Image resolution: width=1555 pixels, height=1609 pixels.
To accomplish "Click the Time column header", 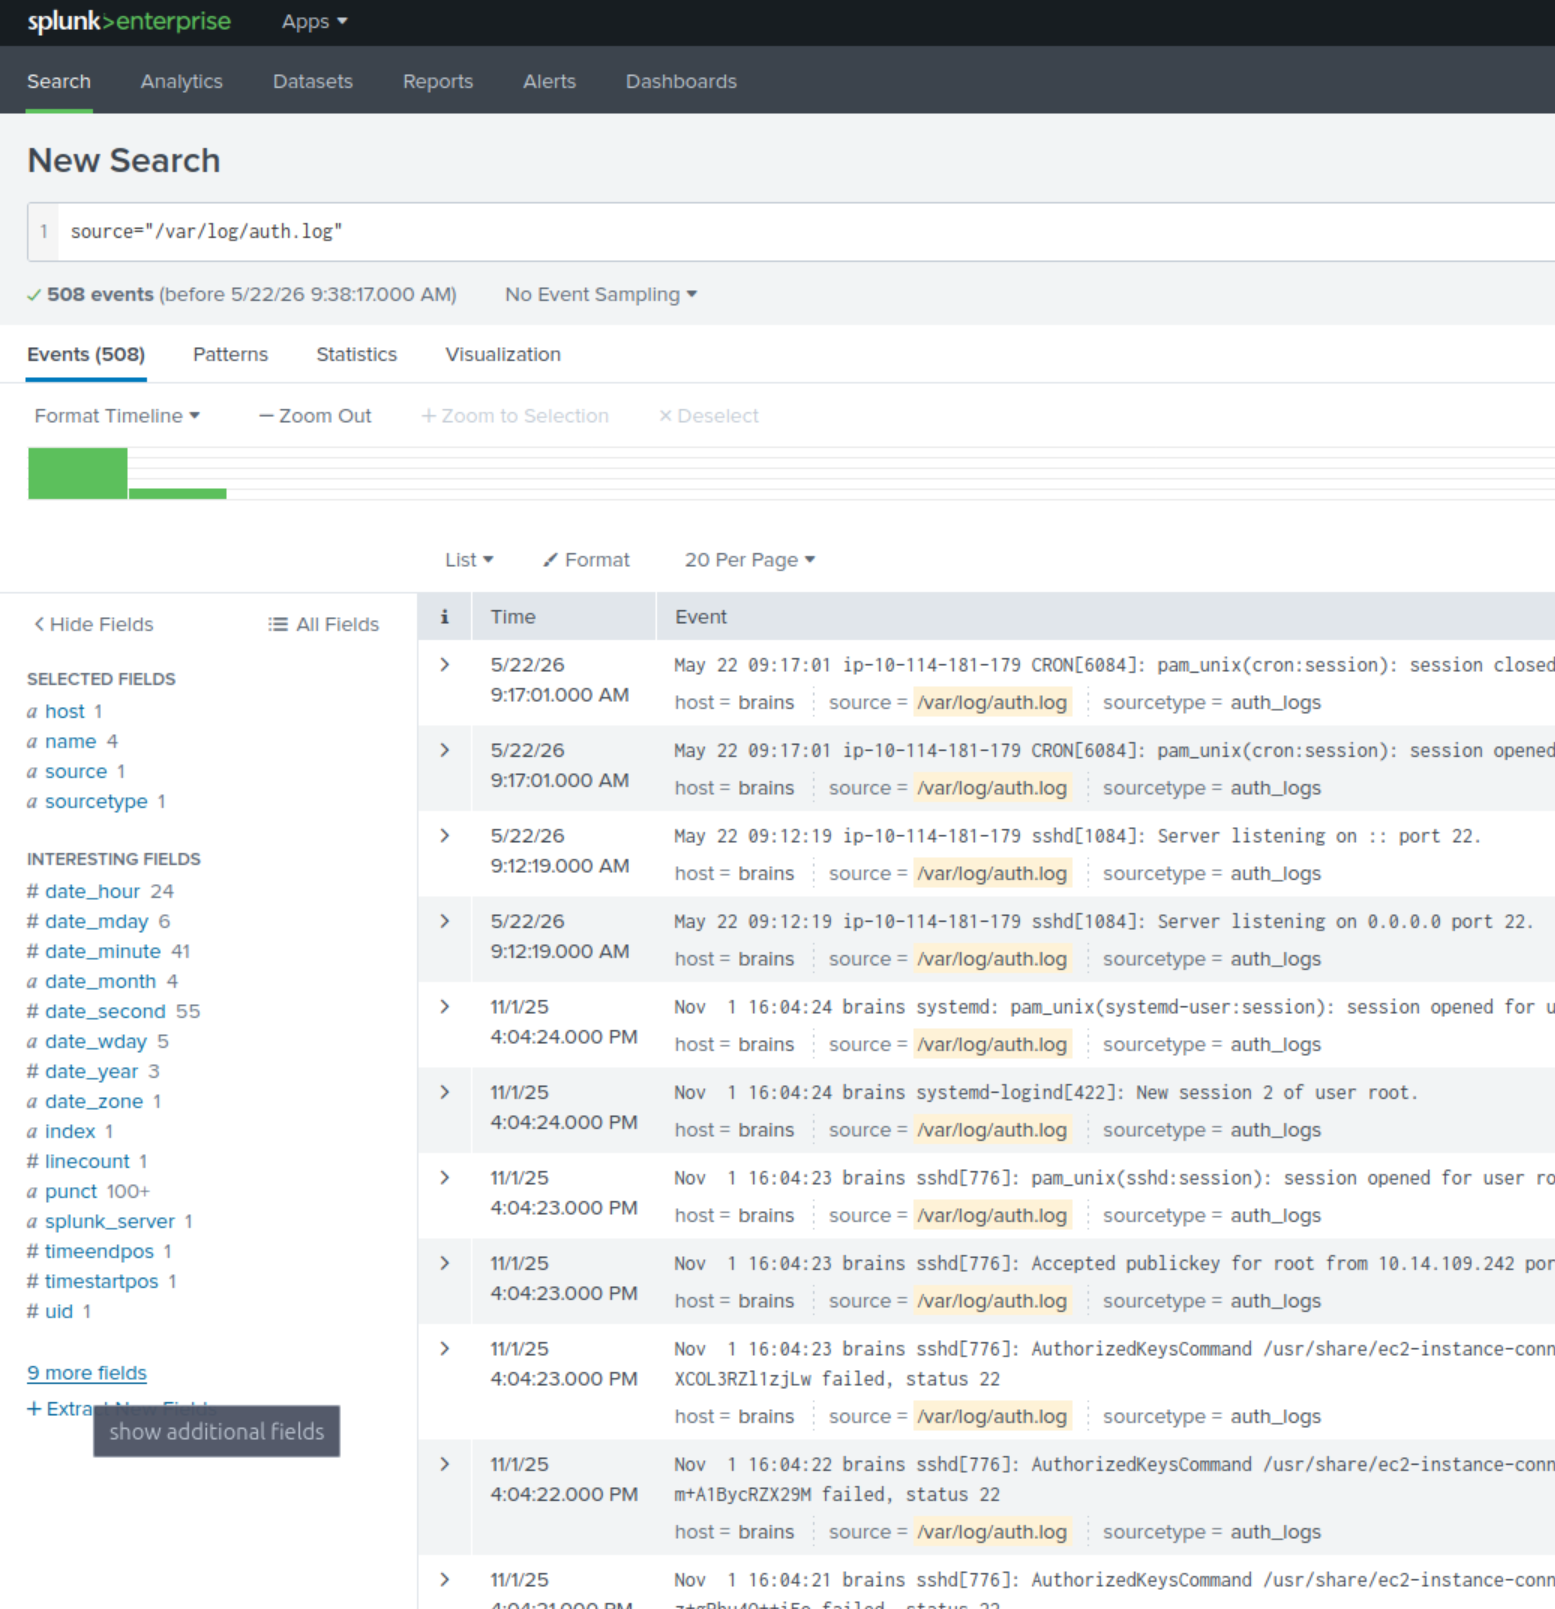I will click(513, 617).
